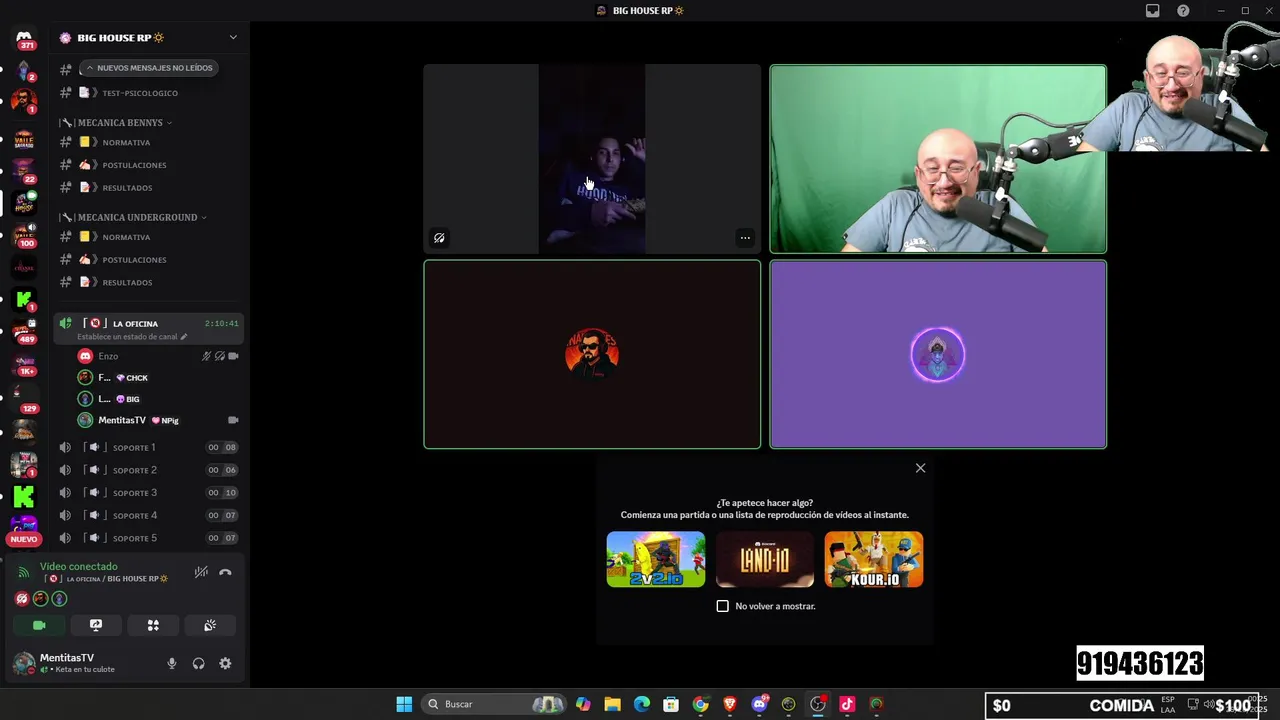Viewport: 1280px width, 720px height.
Task: Check the No volver a mostrar box
Action: pyautogui.click(x=723, y=606)
